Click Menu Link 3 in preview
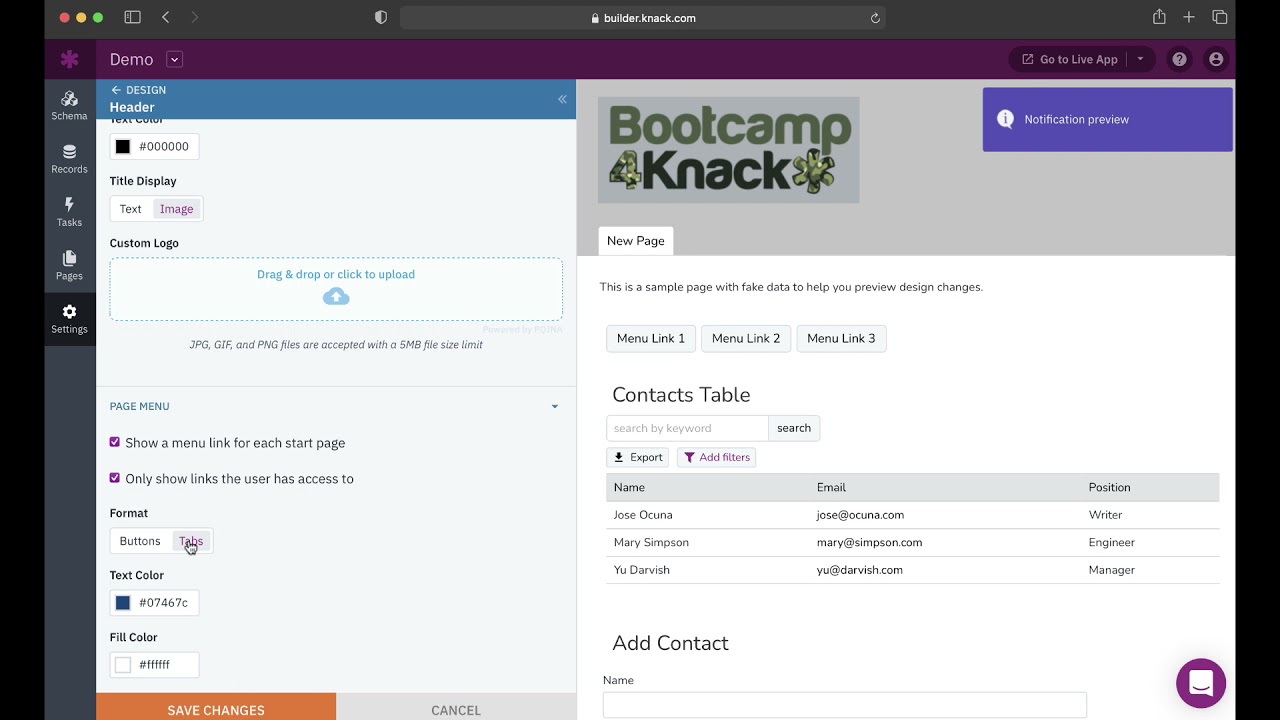Viewport: 1280px width, 720px height. click(841, 338)
